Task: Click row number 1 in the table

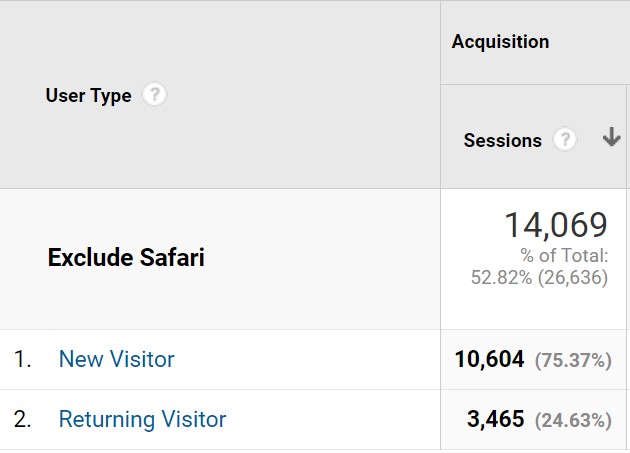Action: click(x=22, y=359)
